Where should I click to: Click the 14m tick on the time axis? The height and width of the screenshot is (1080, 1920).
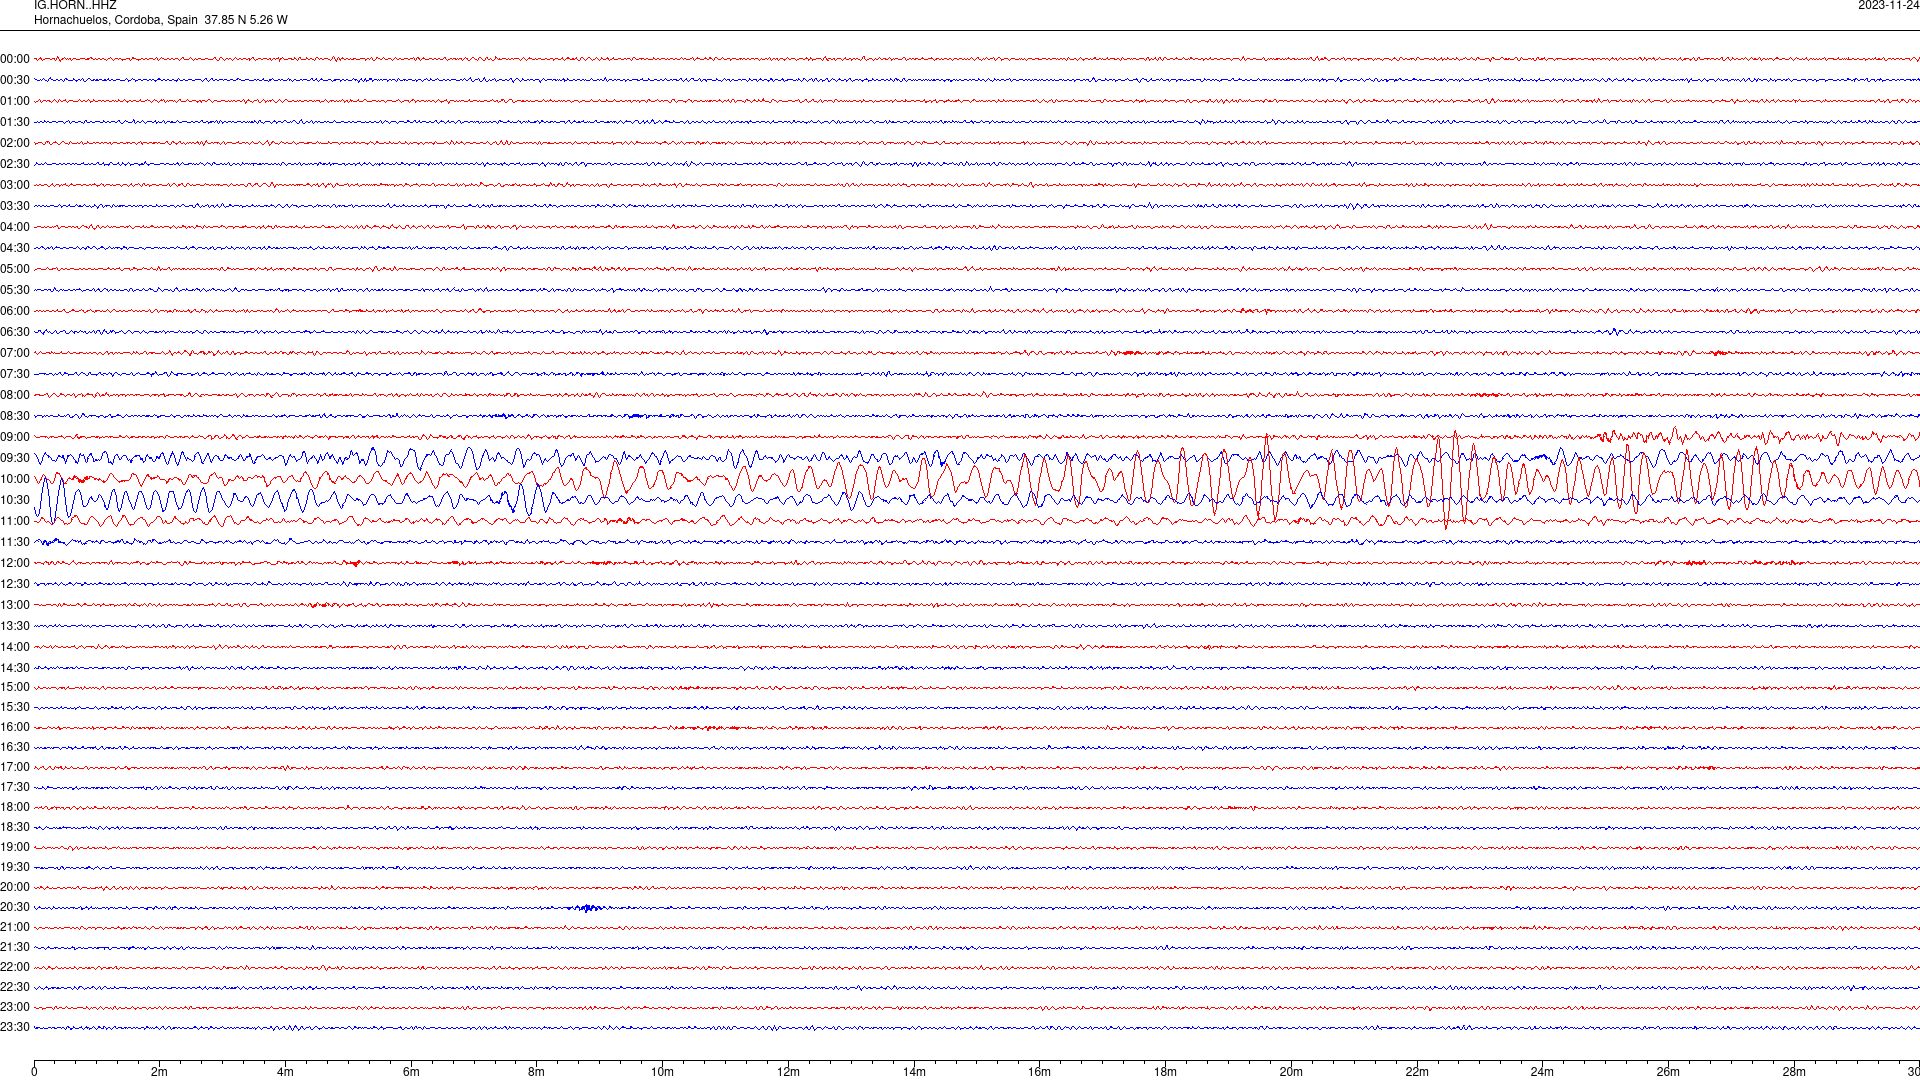pos(914,1072)
